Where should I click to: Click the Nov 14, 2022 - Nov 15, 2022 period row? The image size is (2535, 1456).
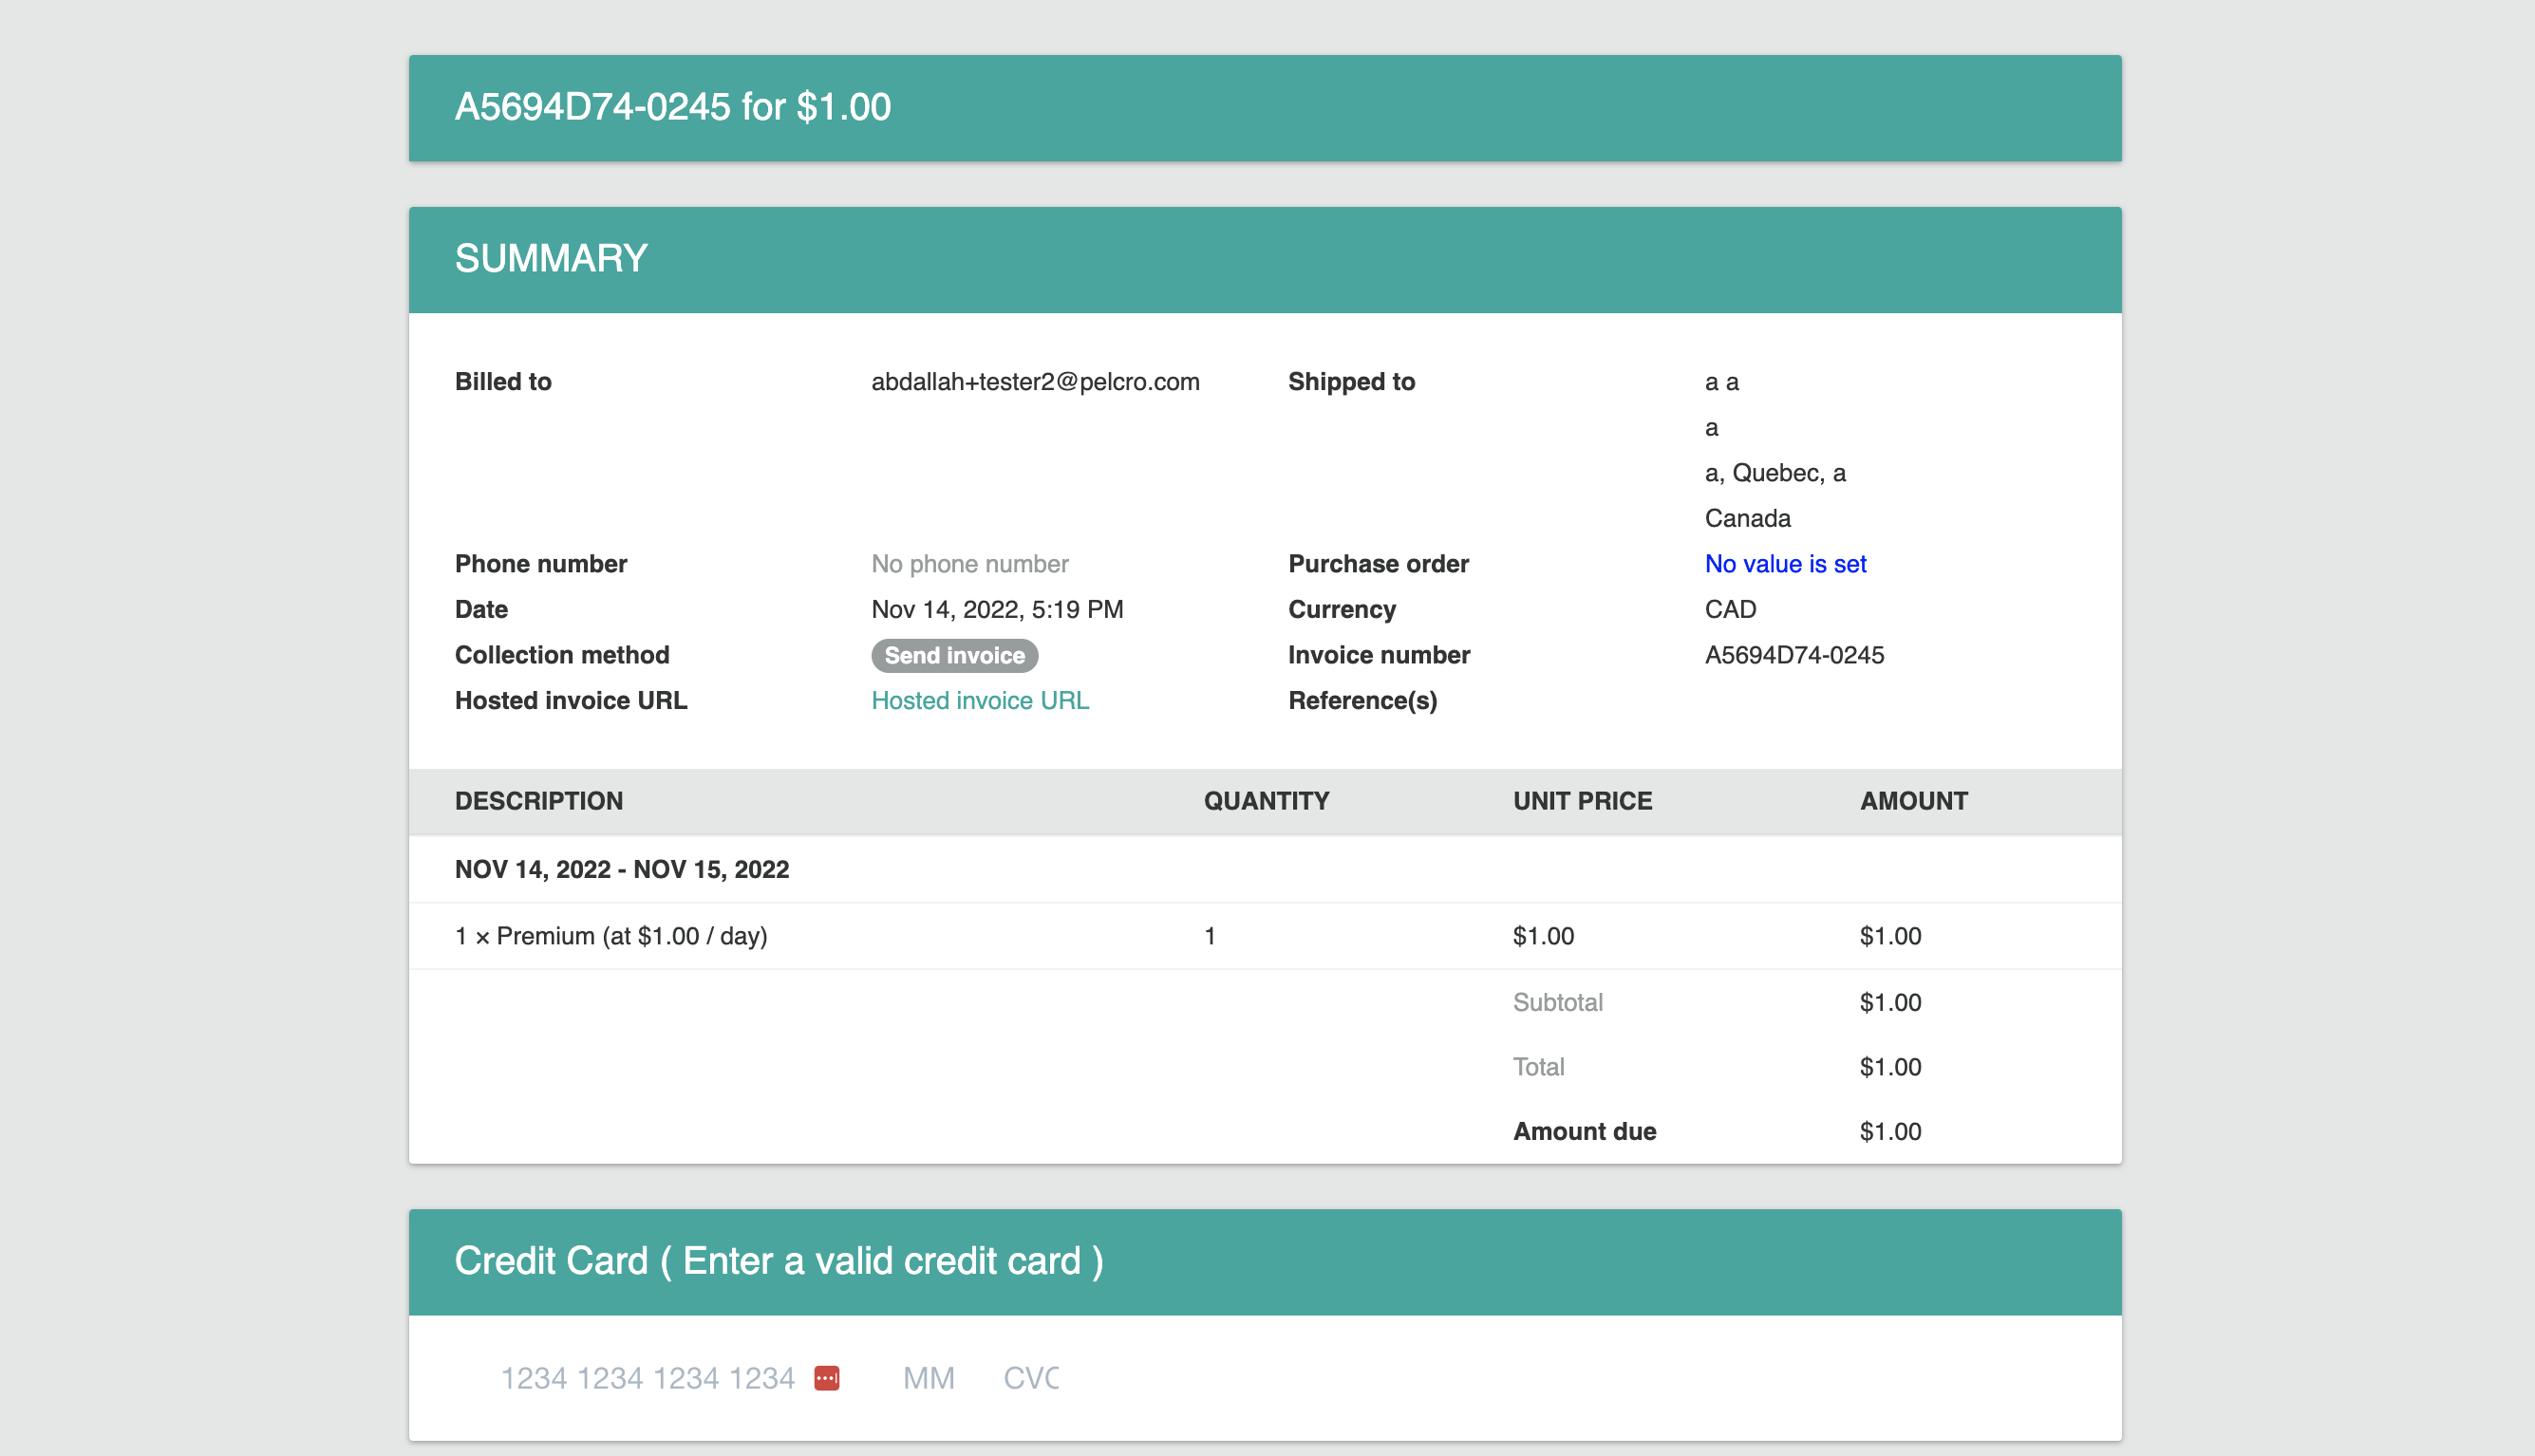(x=621, y=869)
